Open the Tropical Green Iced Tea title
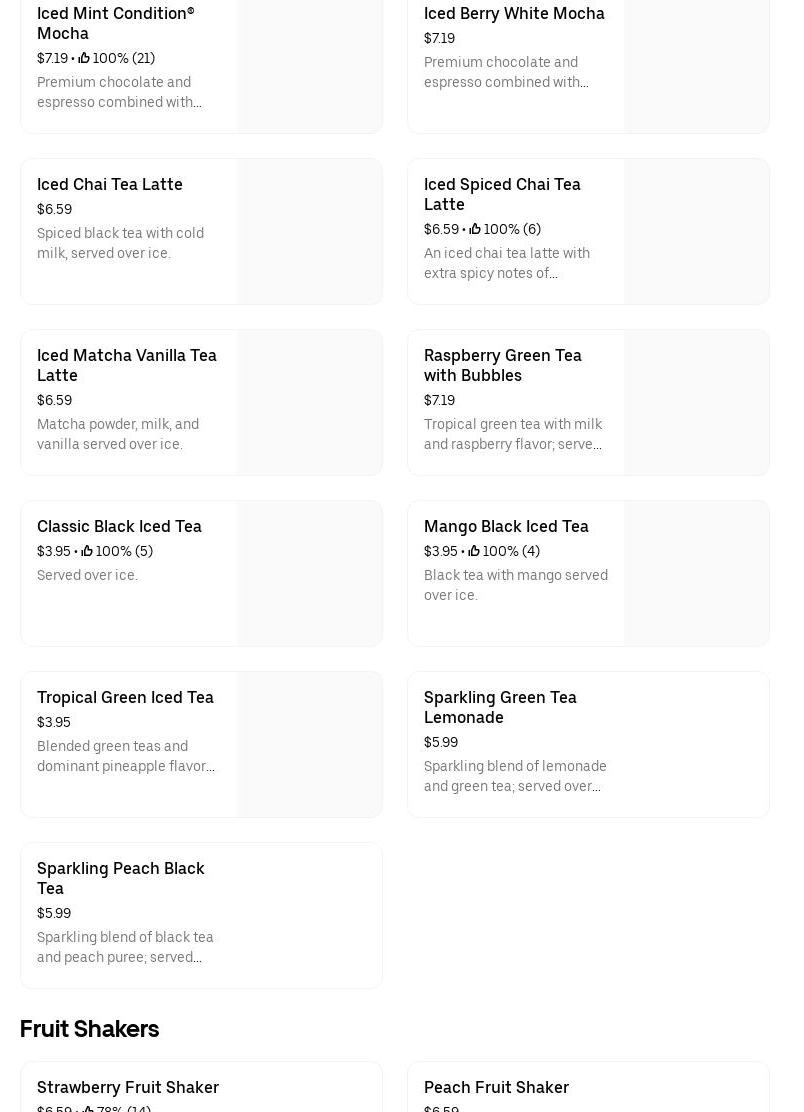804x1112 pixels. [x=125, y=697]
